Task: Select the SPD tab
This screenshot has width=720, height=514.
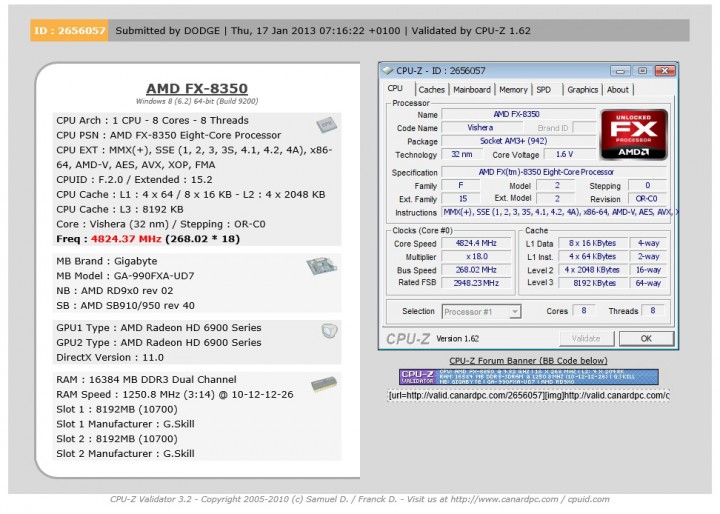Action: (x=544, y=90)
